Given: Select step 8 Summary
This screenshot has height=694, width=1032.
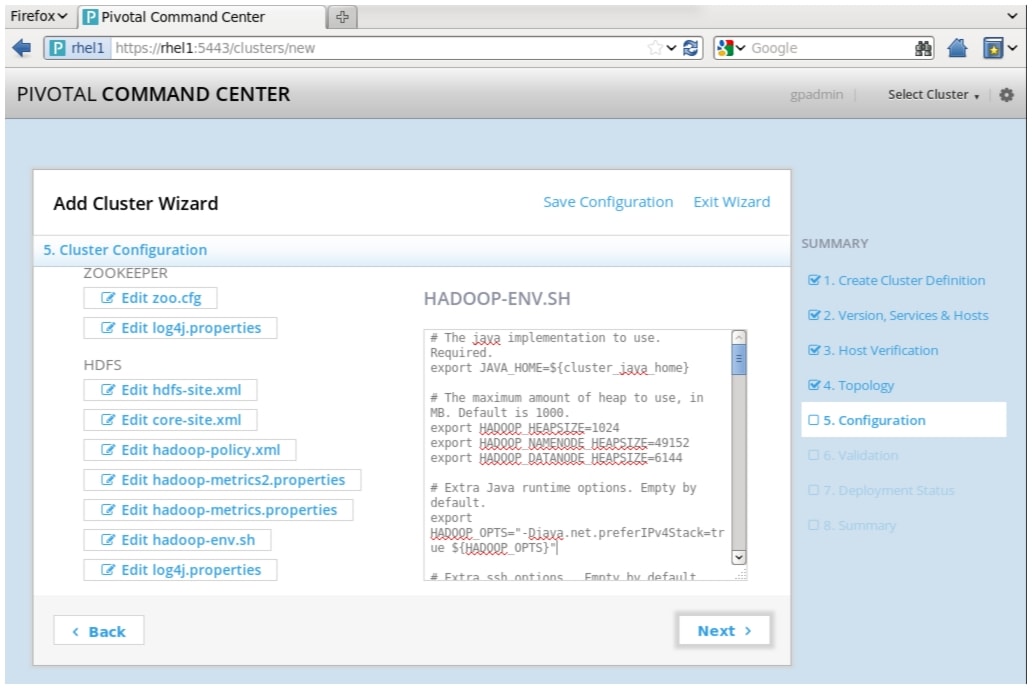Looking at the screenshot, I should tap(852, 525).
